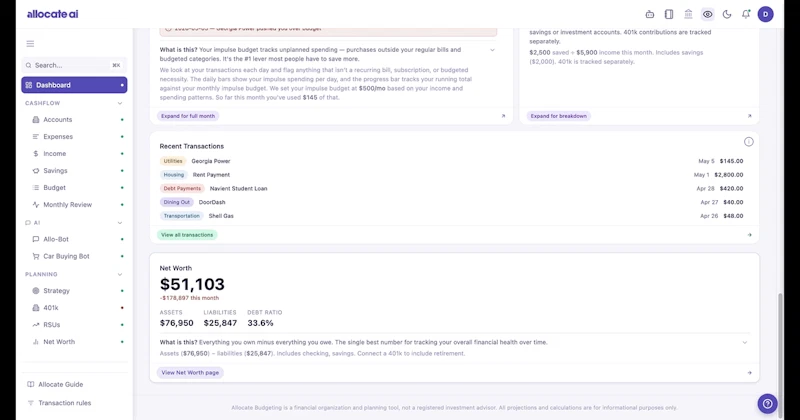Image resolution: width=800 pixels, height=420 pixels.
Task: Collapse the impulse budget What is this
Action: click(492, 50)
